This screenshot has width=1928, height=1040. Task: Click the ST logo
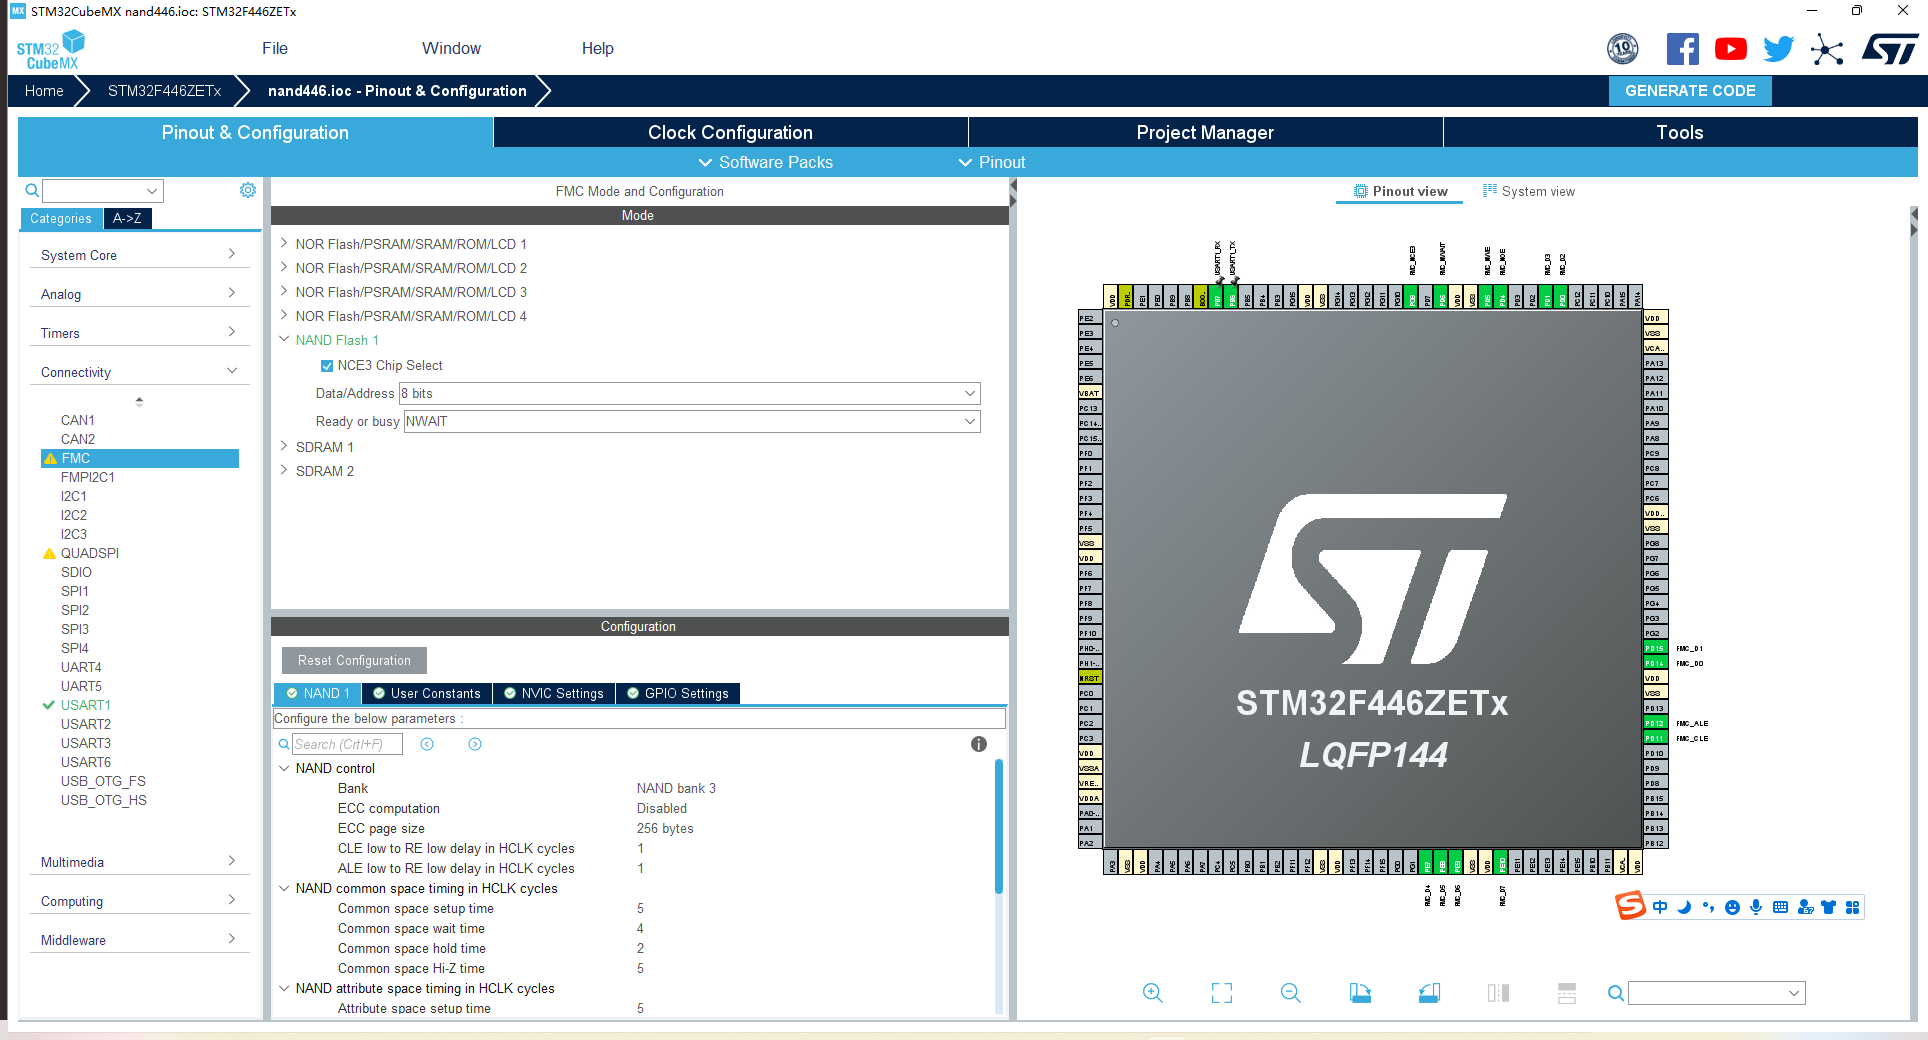coord(1889,49)
